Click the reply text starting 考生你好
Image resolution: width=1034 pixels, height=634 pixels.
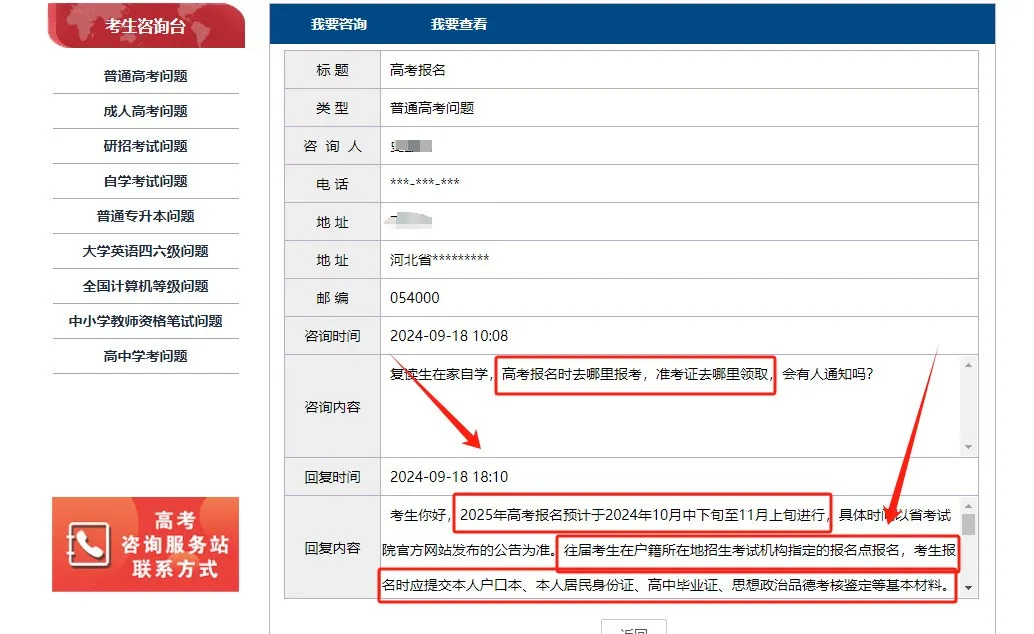[670, 550]
